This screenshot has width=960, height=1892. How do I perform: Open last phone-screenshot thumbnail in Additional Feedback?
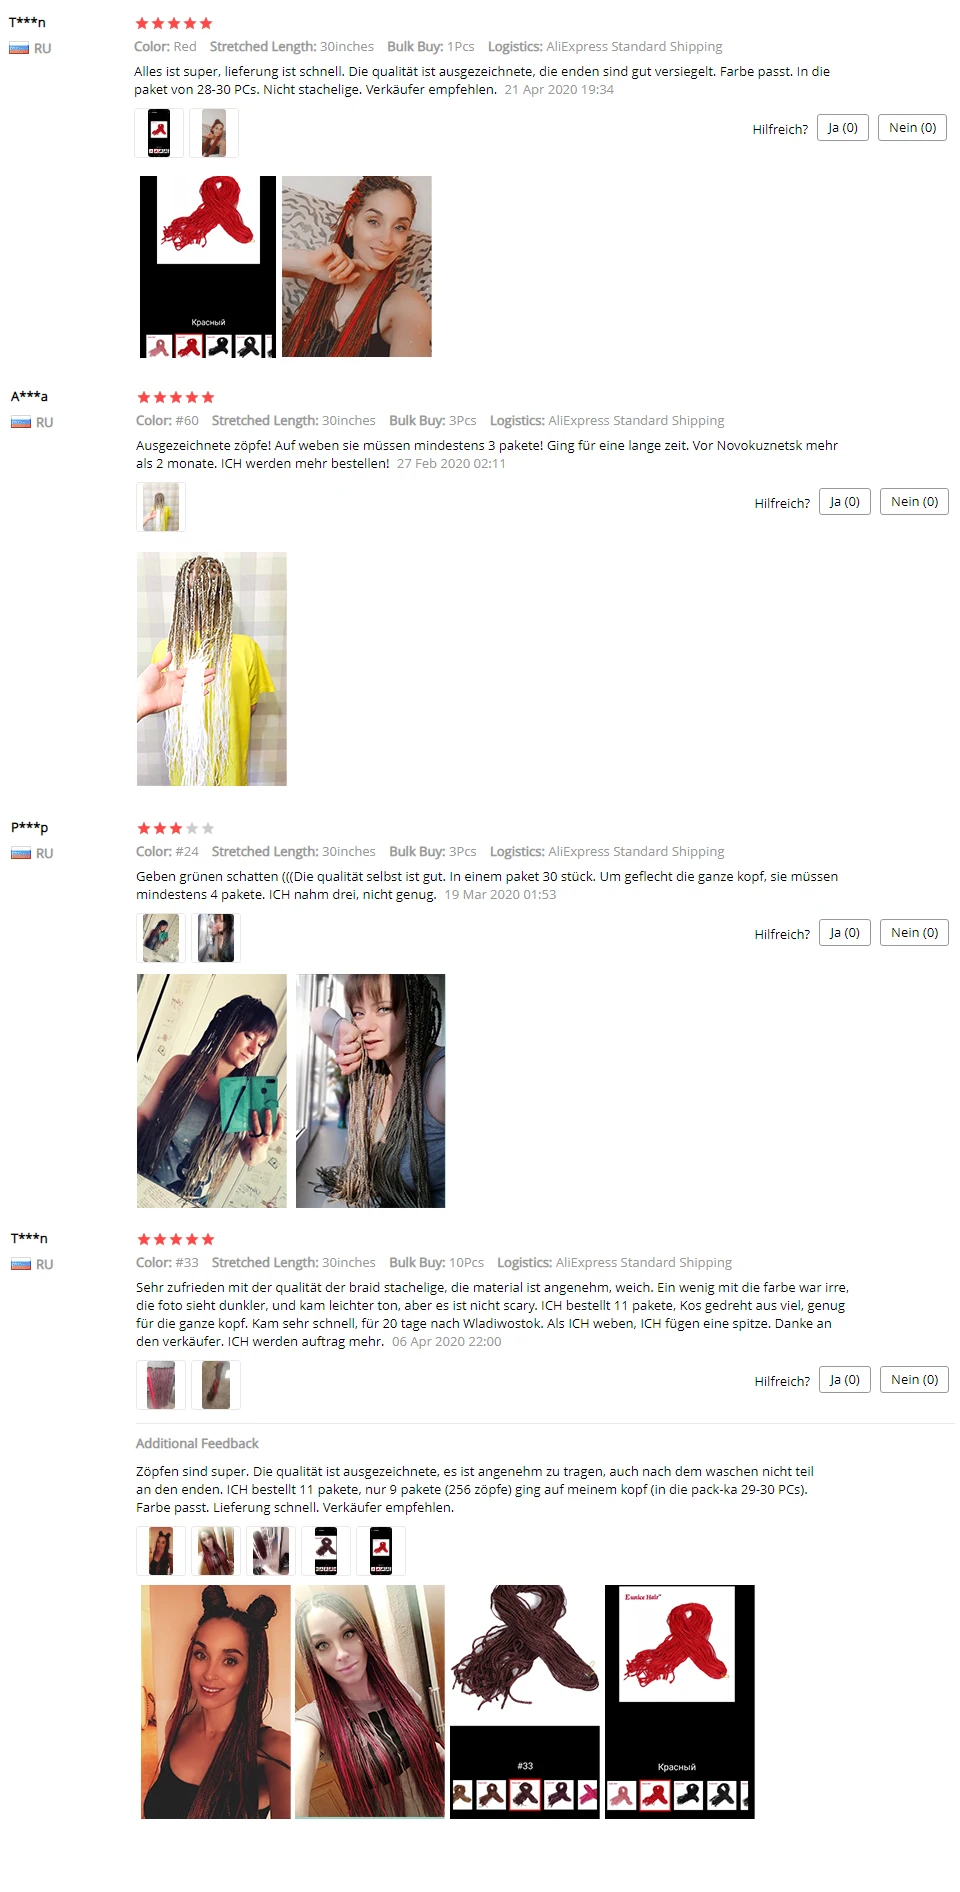(x=381, y=1551)
